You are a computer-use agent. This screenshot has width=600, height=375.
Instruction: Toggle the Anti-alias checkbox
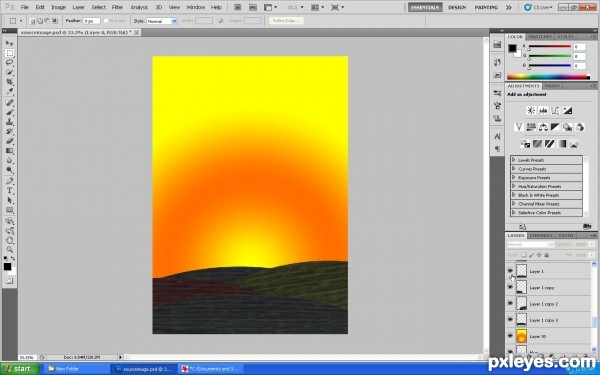(x=106, y=21)
